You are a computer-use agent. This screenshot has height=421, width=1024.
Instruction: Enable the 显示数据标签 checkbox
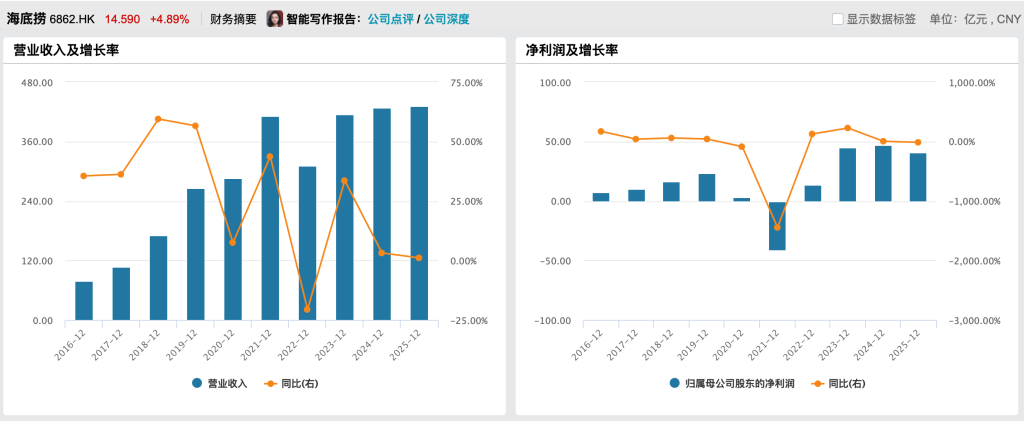[838, 19]
